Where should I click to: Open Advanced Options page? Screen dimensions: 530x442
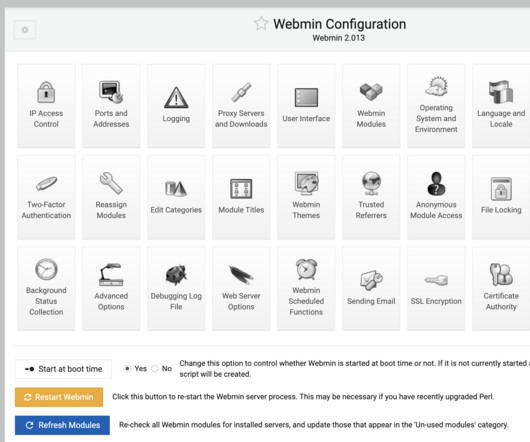[111, 289]
